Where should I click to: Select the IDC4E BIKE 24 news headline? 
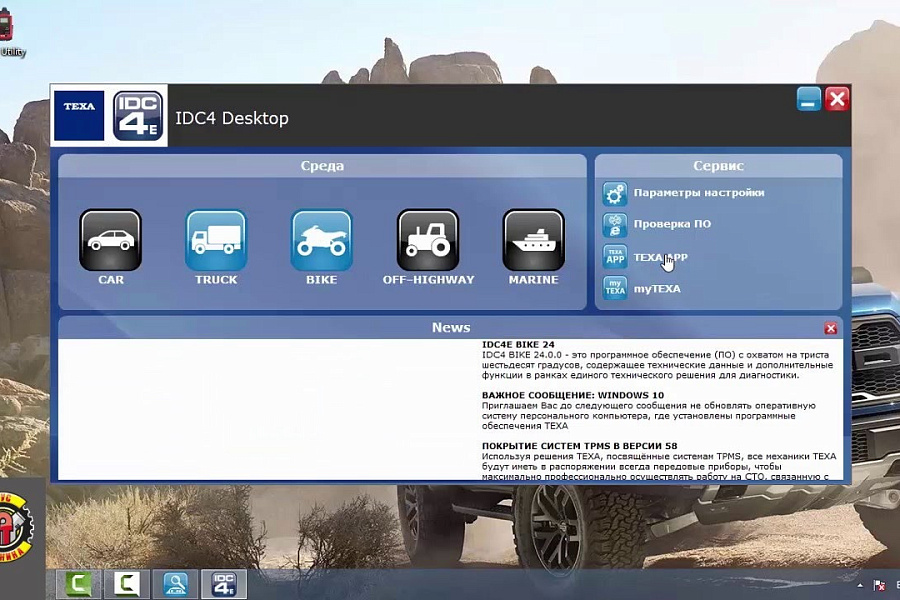[518, 345]
